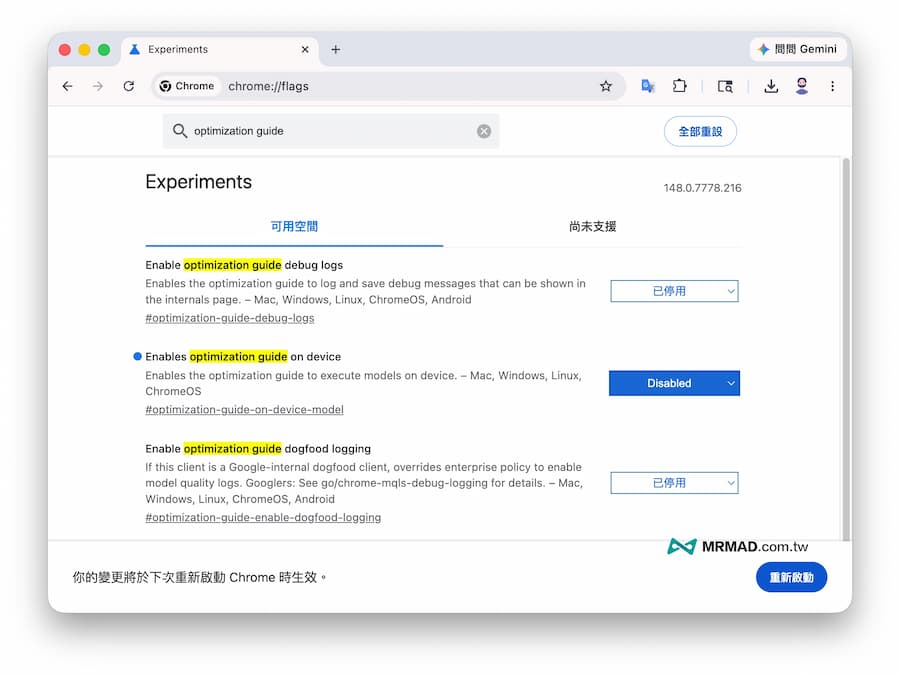The image size is (900, 676).
Task: Bookmark this page with the star icon
Action: pos(606,86)
